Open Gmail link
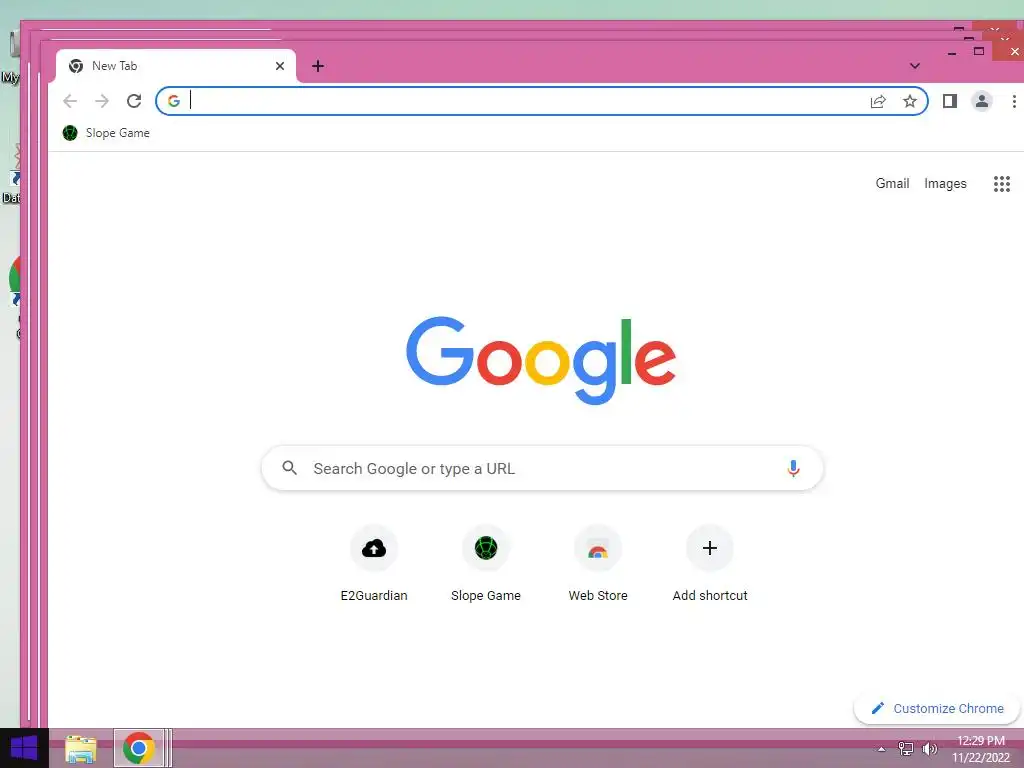The width and height of the screenshot is (1024, 768). pos(892,184)
